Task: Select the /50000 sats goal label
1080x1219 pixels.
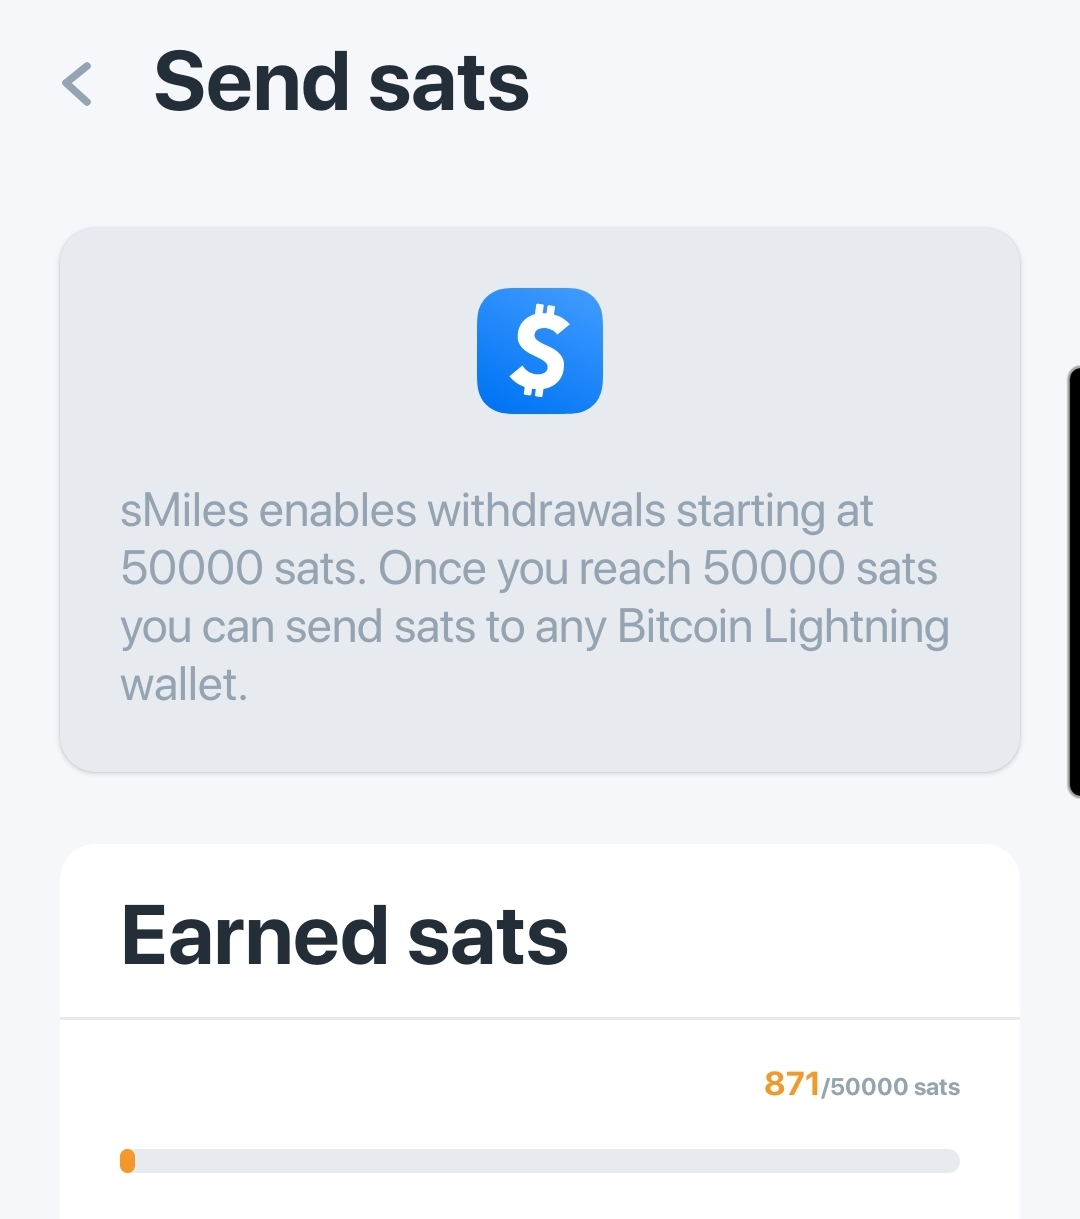Action: pos(890,1087)
